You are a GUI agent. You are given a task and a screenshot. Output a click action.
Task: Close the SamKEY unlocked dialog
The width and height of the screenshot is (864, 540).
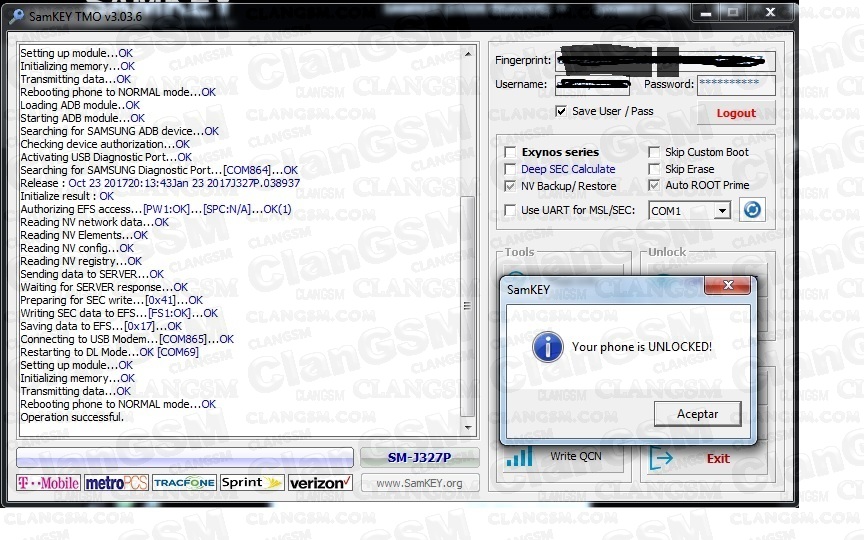click(x=728, y=285)
